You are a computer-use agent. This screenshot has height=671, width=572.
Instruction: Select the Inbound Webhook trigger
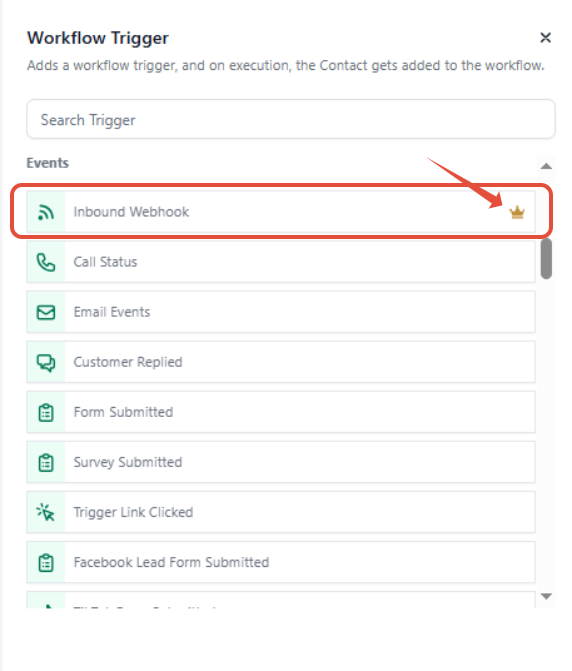pos(281,212)
